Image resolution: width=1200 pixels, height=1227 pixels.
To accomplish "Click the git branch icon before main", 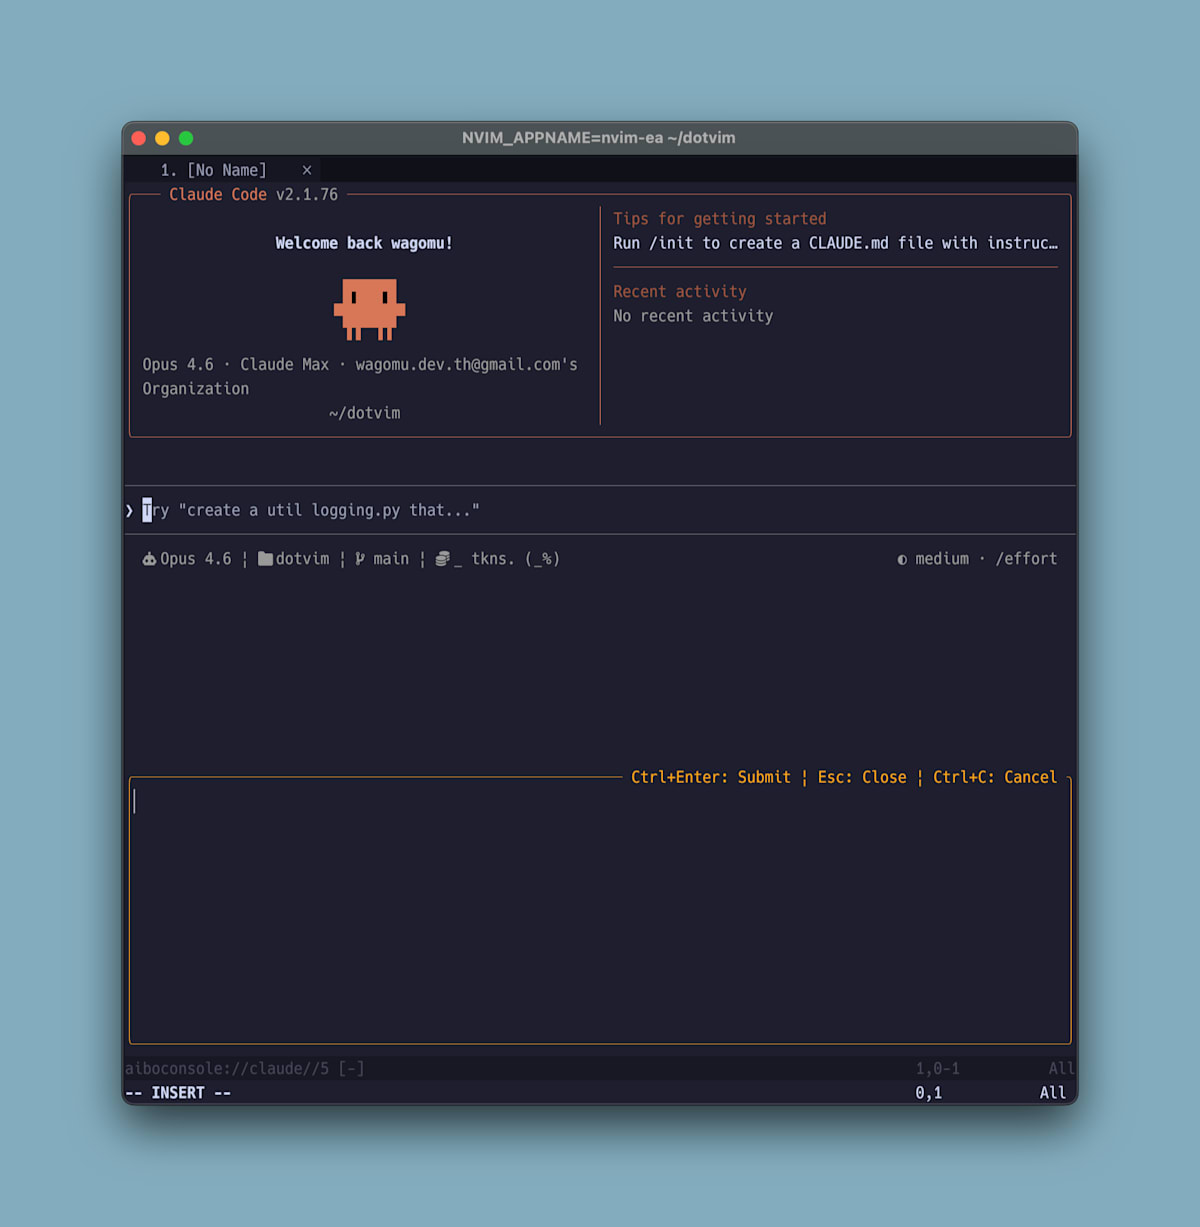I will (x=360, y=559).
